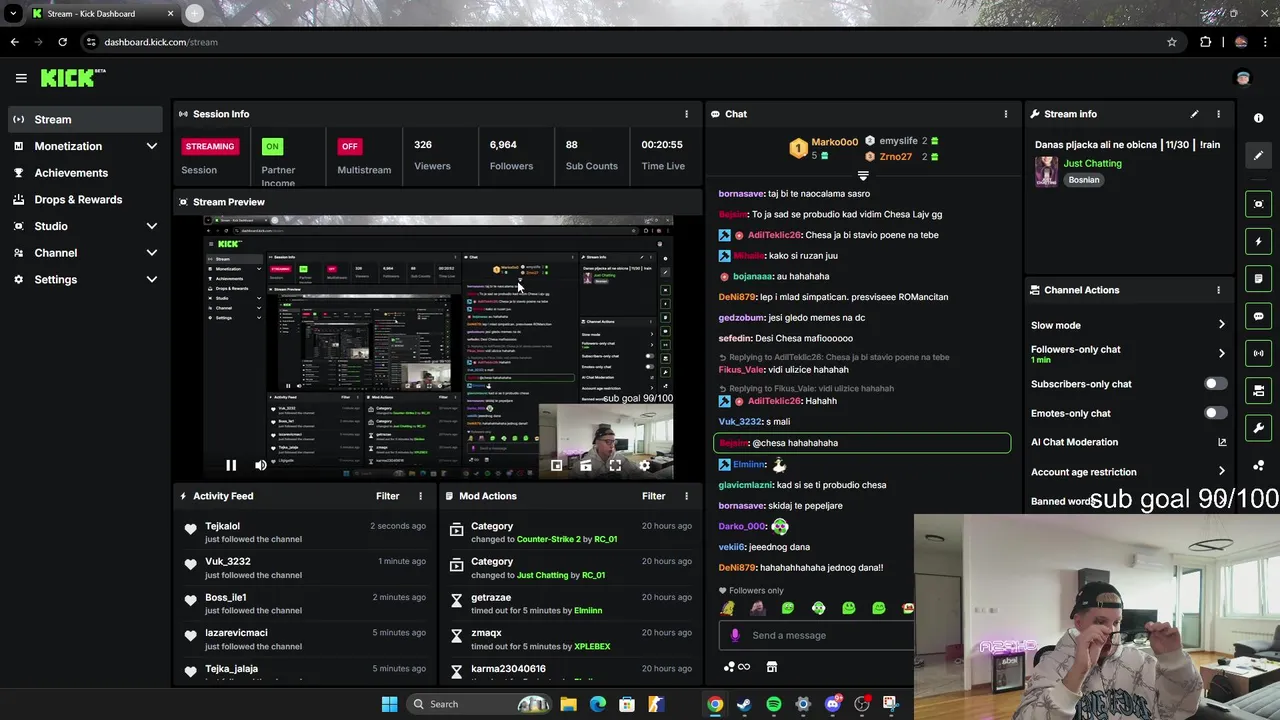Open the shop icon below the chat box
The height and width of the screenshot is (720, 1280).
(x=772, y=667)
